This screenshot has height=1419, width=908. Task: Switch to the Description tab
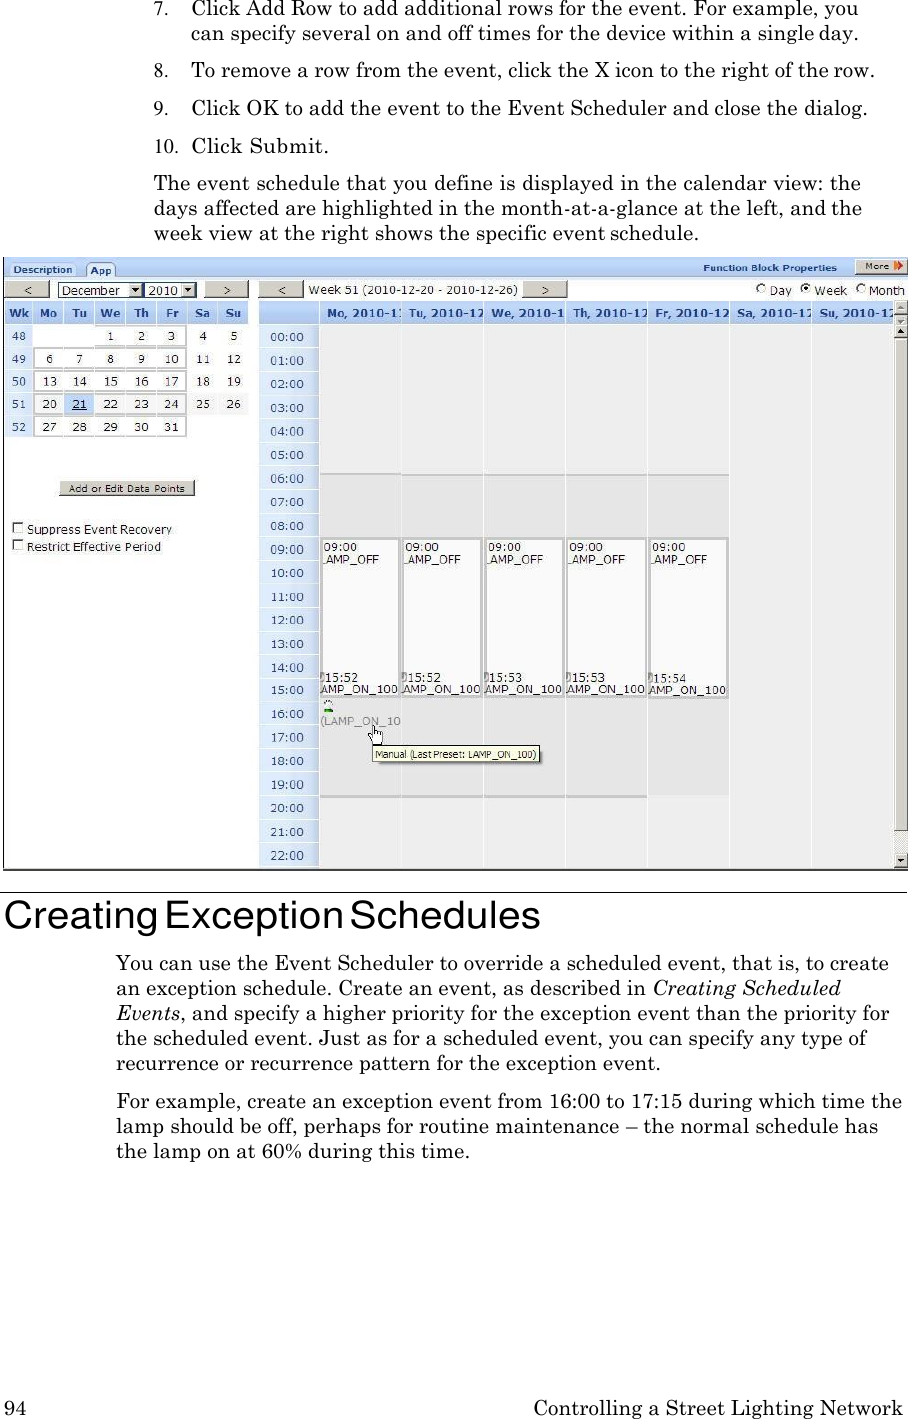pyautogui.click(x=42, y=268)
